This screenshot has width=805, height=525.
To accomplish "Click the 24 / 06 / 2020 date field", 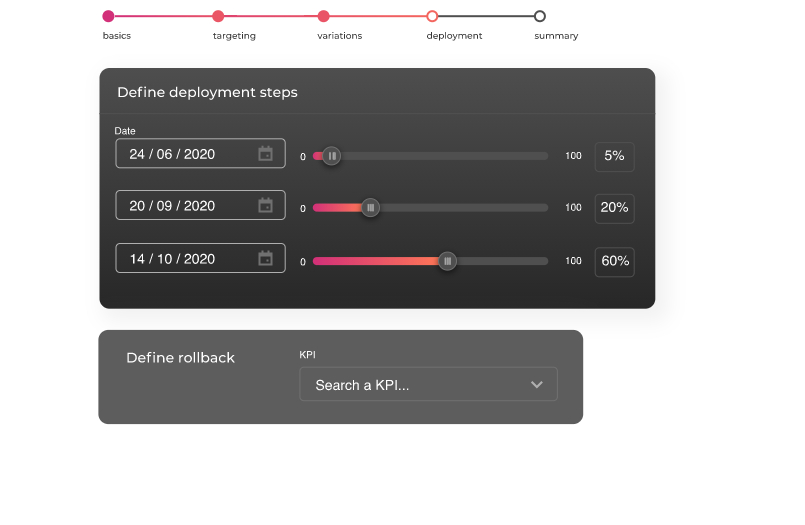I will tap(185, 154).
